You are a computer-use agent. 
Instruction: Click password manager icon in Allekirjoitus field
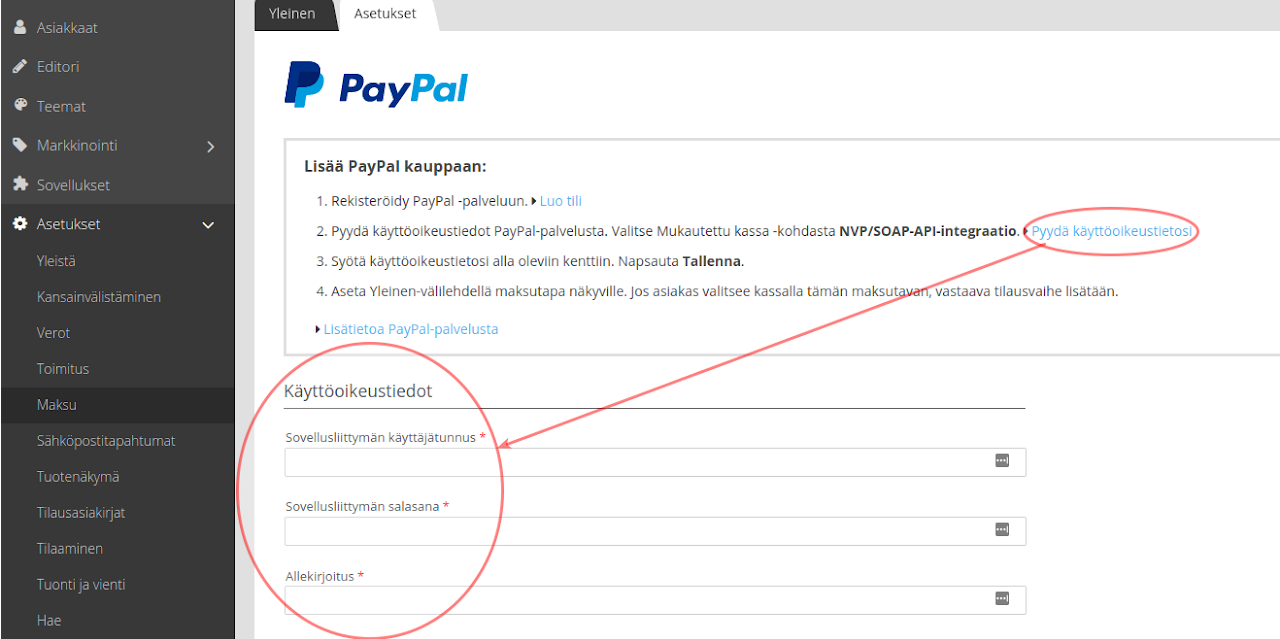tap(1002, 599)
